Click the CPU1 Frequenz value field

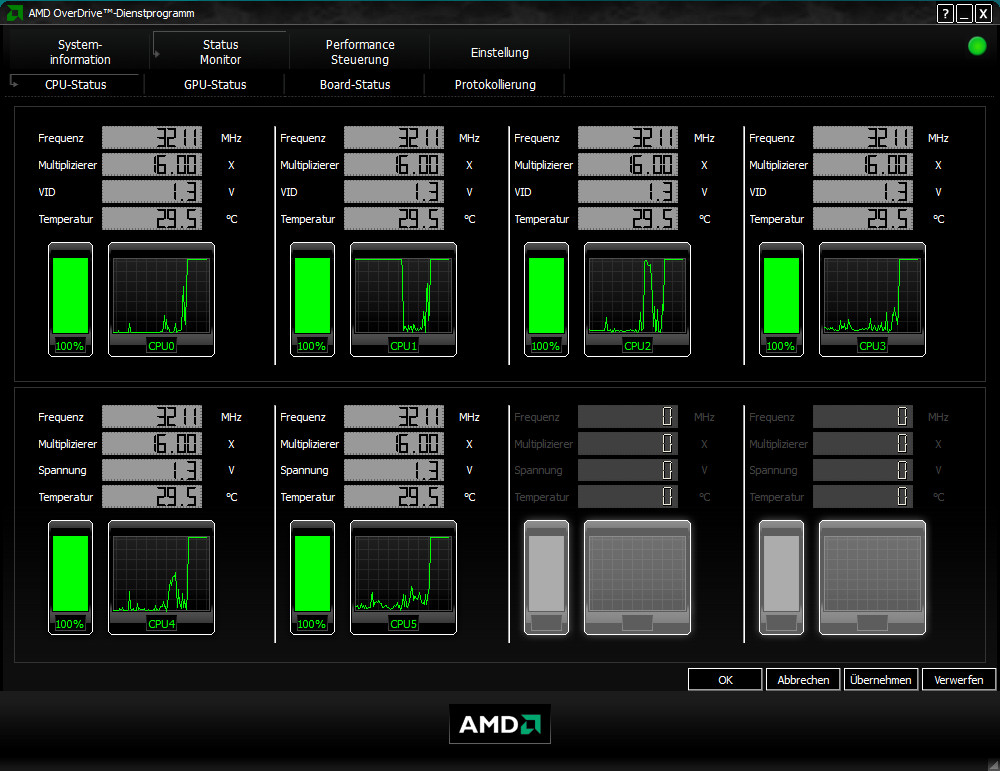click(393, 138)
